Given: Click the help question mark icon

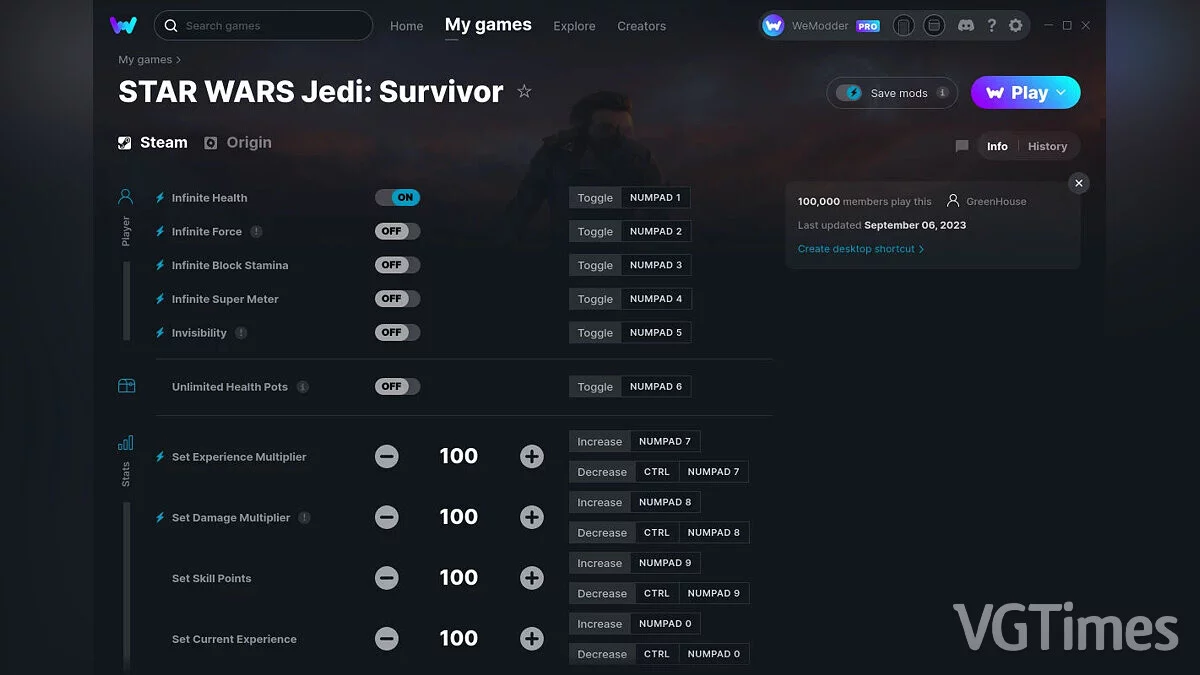Looking at the screenshot, I should [x=991, y=25].
